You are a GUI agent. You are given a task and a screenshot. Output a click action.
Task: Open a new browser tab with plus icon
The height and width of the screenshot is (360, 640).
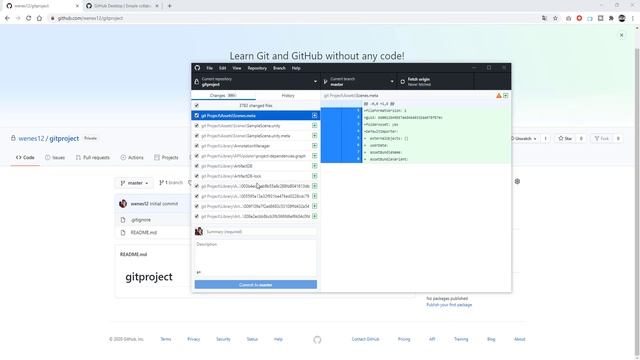169,6
